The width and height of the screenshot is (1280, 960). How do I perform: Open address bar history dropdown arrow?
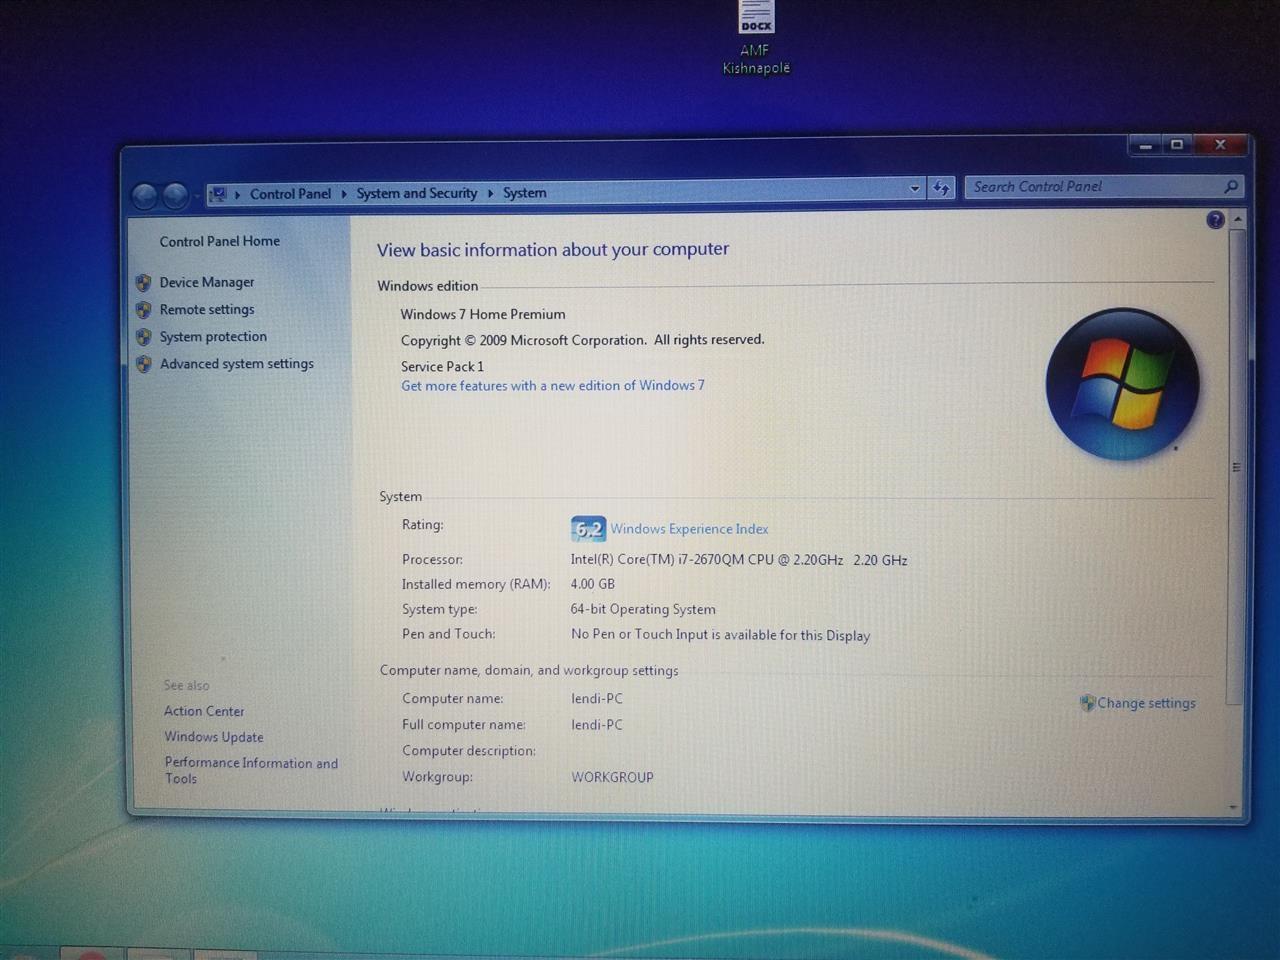pyautogui.click(x=914, y=188)
